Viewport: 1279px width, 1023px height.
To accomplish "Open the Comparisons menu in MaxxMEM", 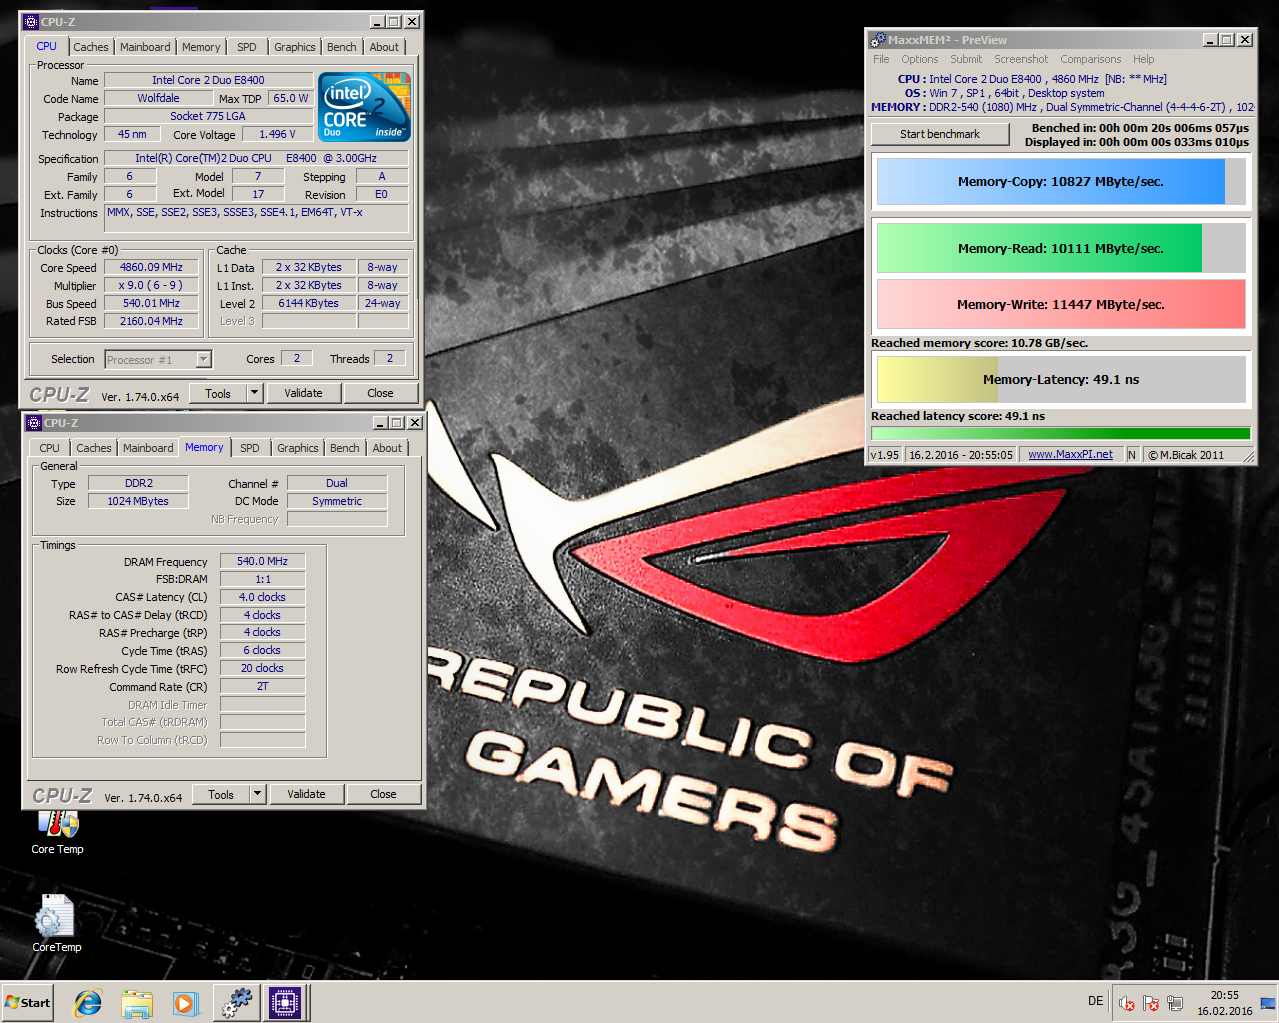I will pyautogui.click(x=1091, y=59).
